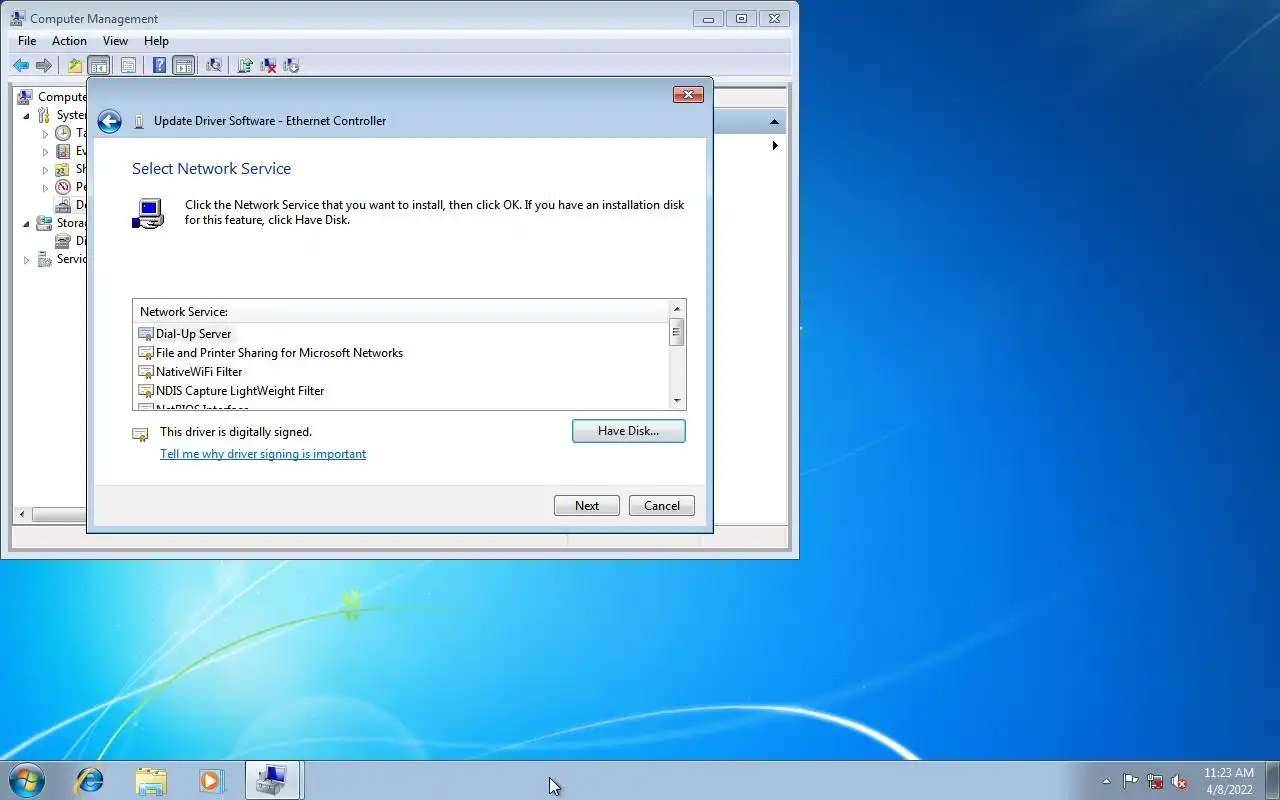Show hidden icons in the system tray

click(x=1106, y=781)
